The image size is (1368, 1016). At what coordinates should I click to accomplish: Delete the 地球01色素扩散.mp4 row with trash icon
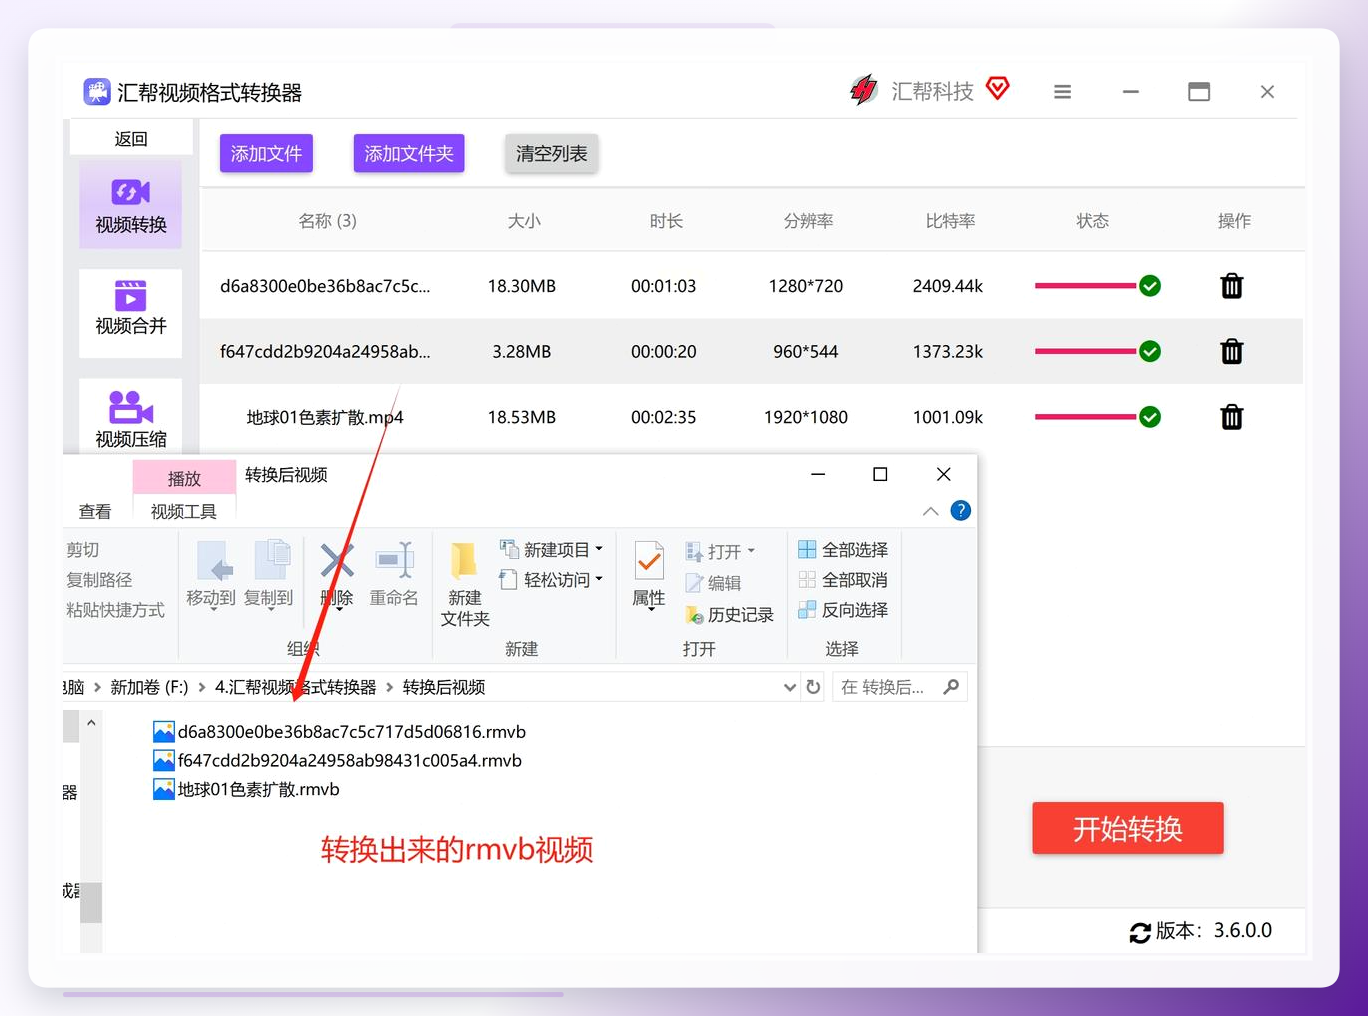[x=1232, y=417]
